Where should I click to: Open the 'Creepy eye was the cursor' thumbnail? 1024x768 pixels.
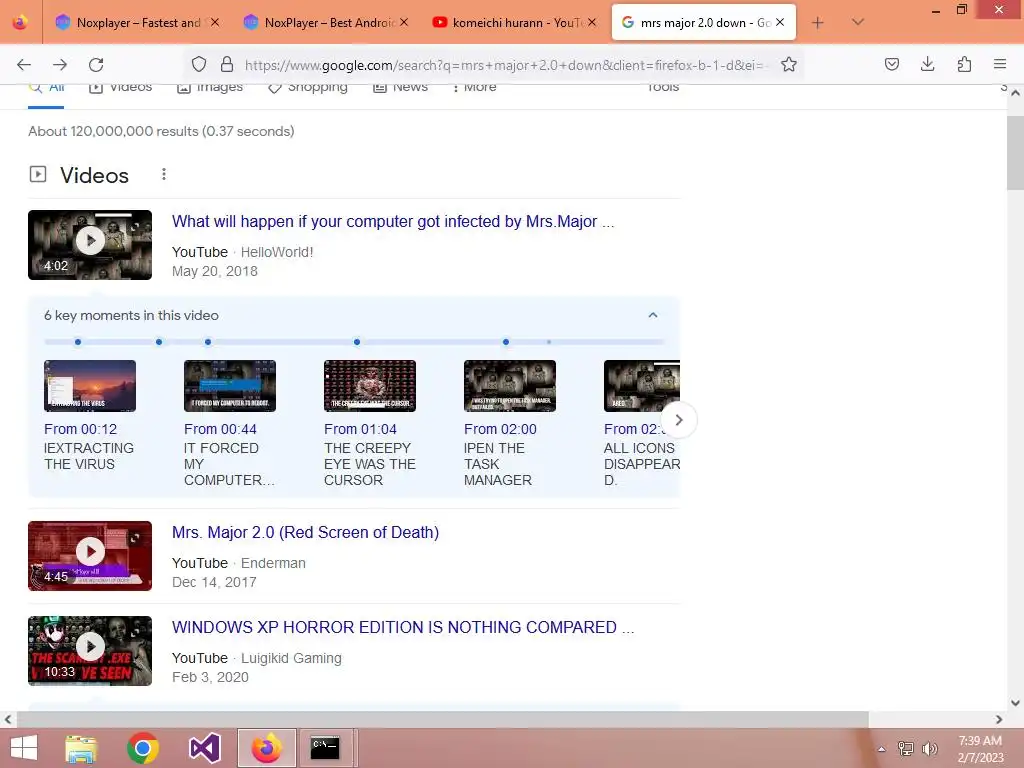(x=370, y=386)
